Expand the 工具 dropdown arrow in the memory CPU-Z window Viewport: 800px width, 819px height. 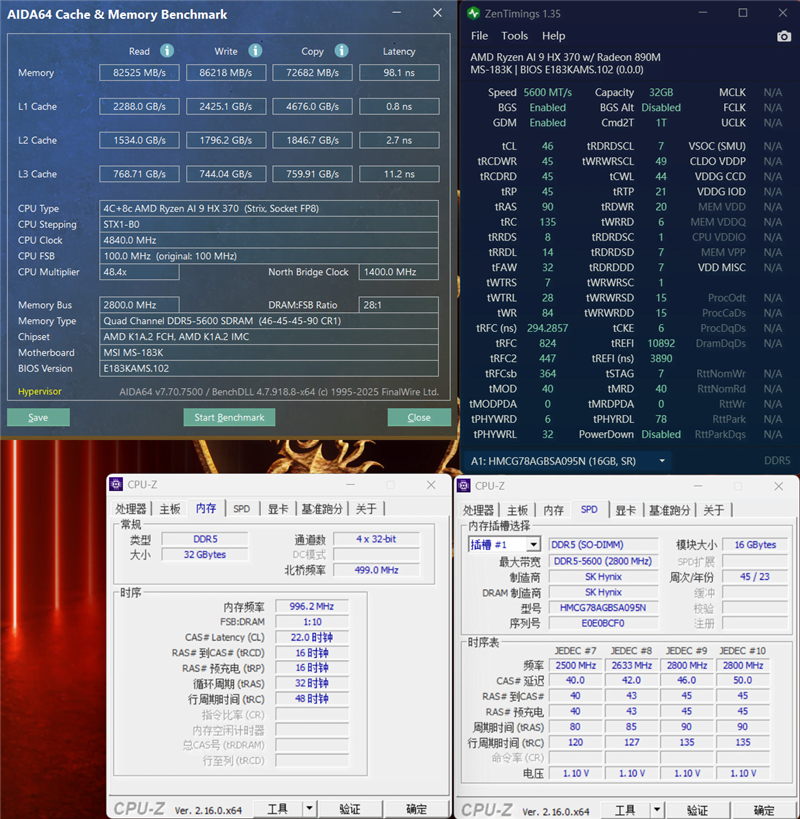309,808
